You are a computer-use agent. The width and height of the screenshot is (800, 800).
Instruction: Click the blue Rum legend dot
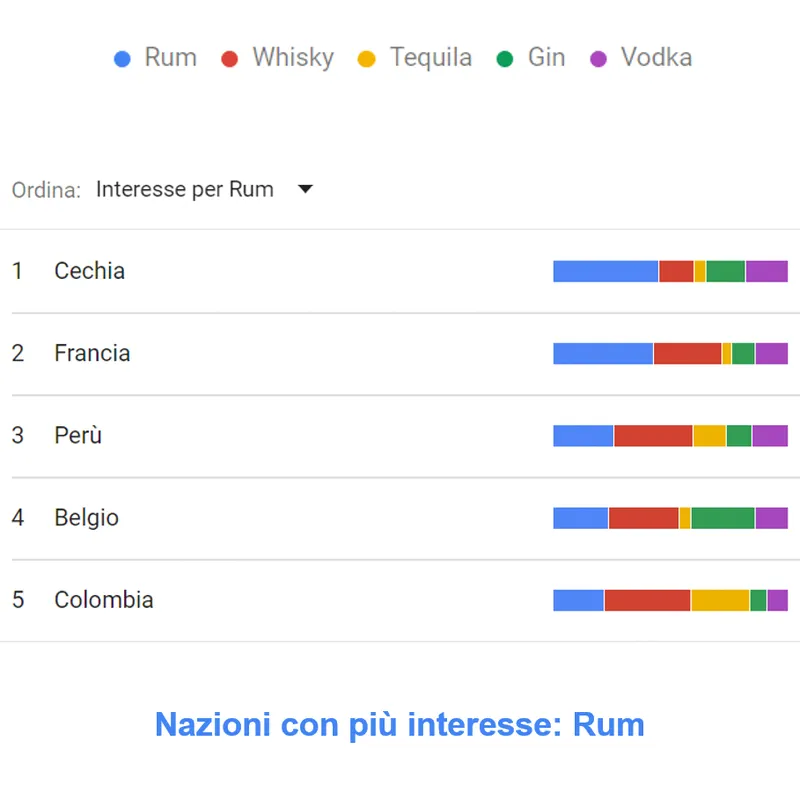click(x=123, y=59)
